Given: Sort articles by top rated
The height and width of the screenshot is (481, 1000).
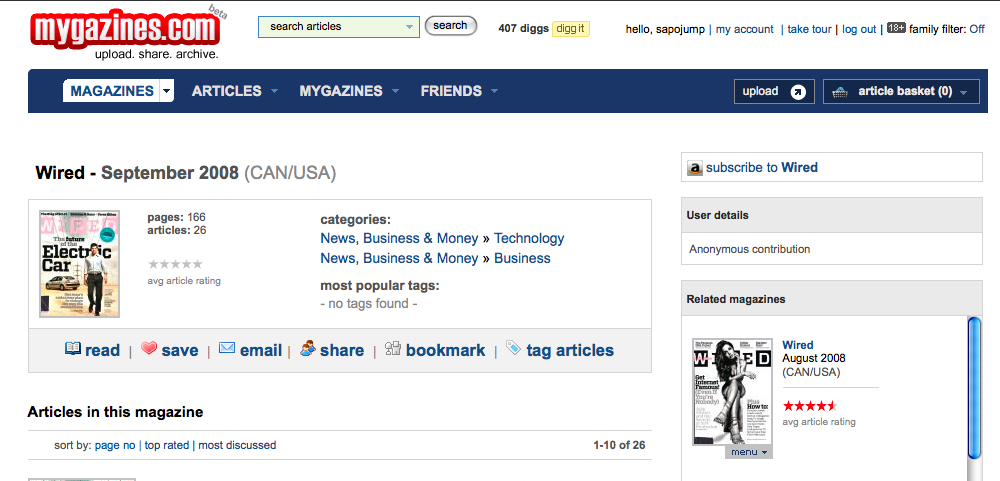Looking at the screenshot, I should pyautogui.click(x=167, y=445).
